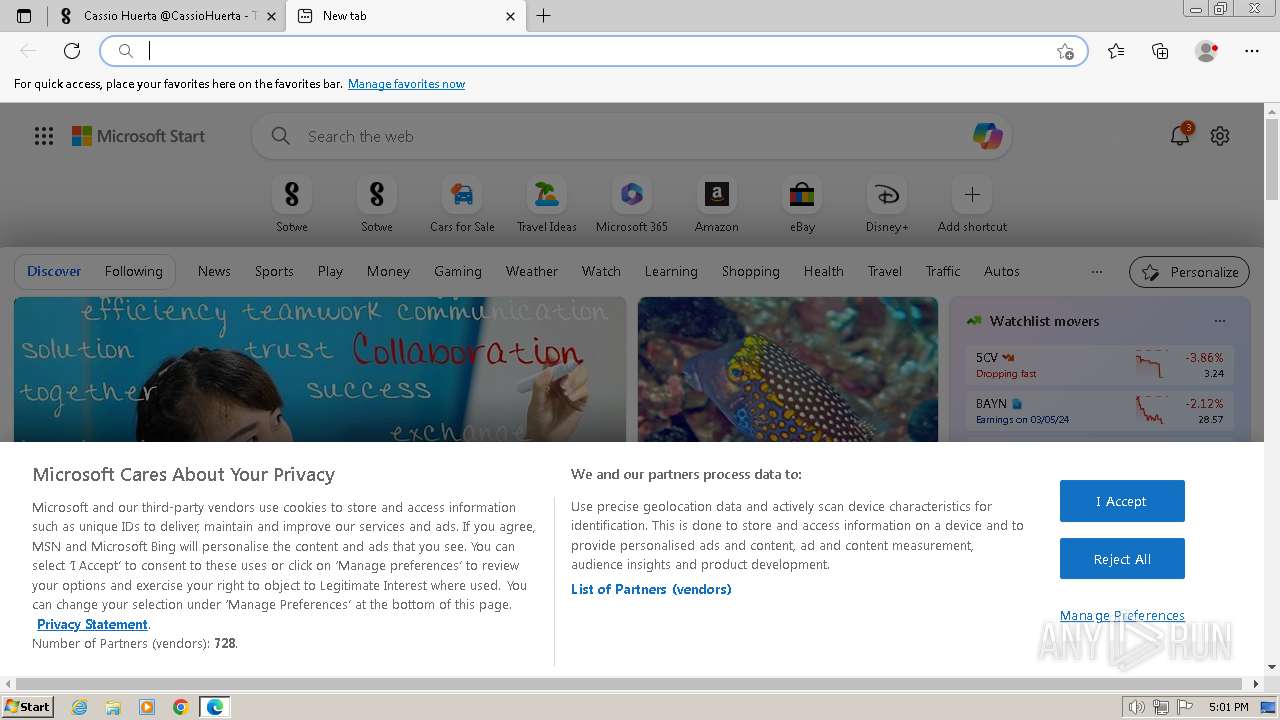Click the Add shortcut plus icon
Image resolution: width=1280 pixels, height=720 pixels.
[x=972, y=195]
